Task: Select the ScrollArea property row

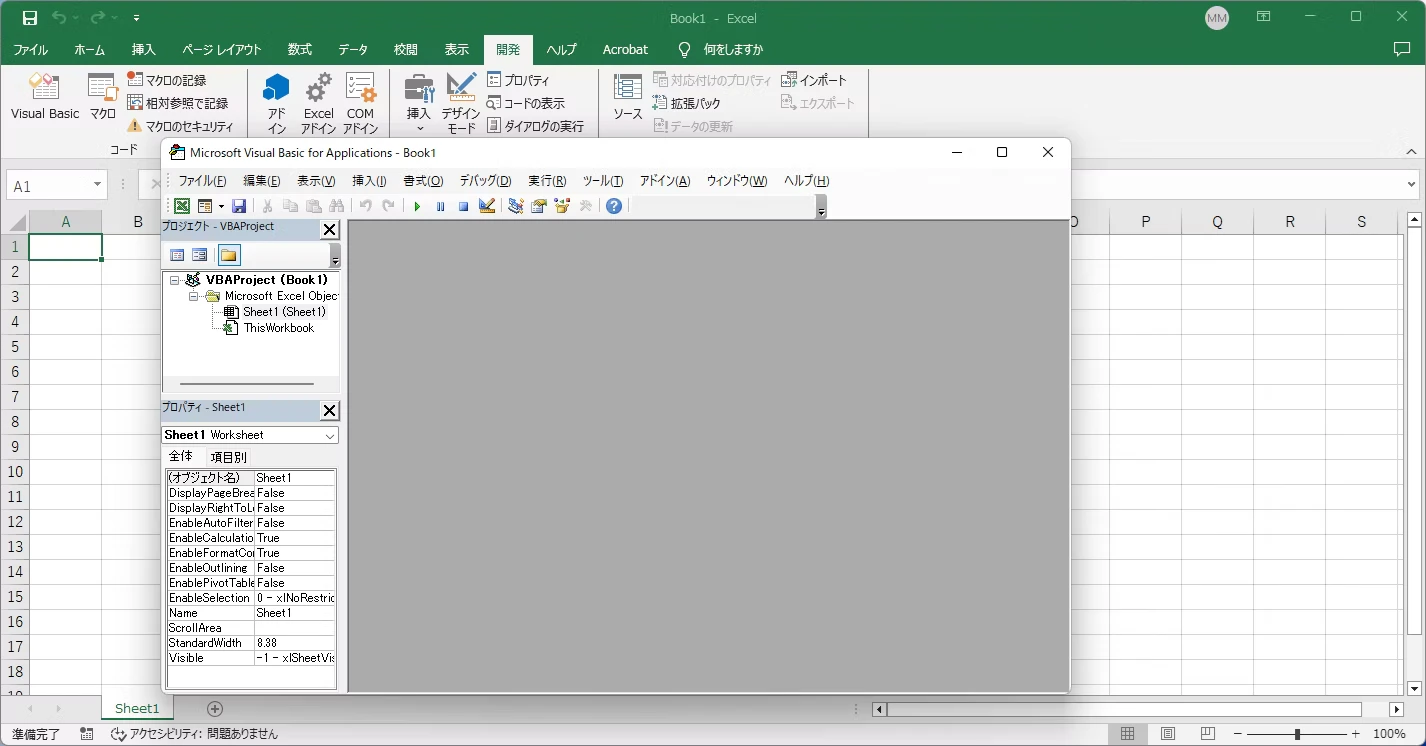Action: (251, 628)
